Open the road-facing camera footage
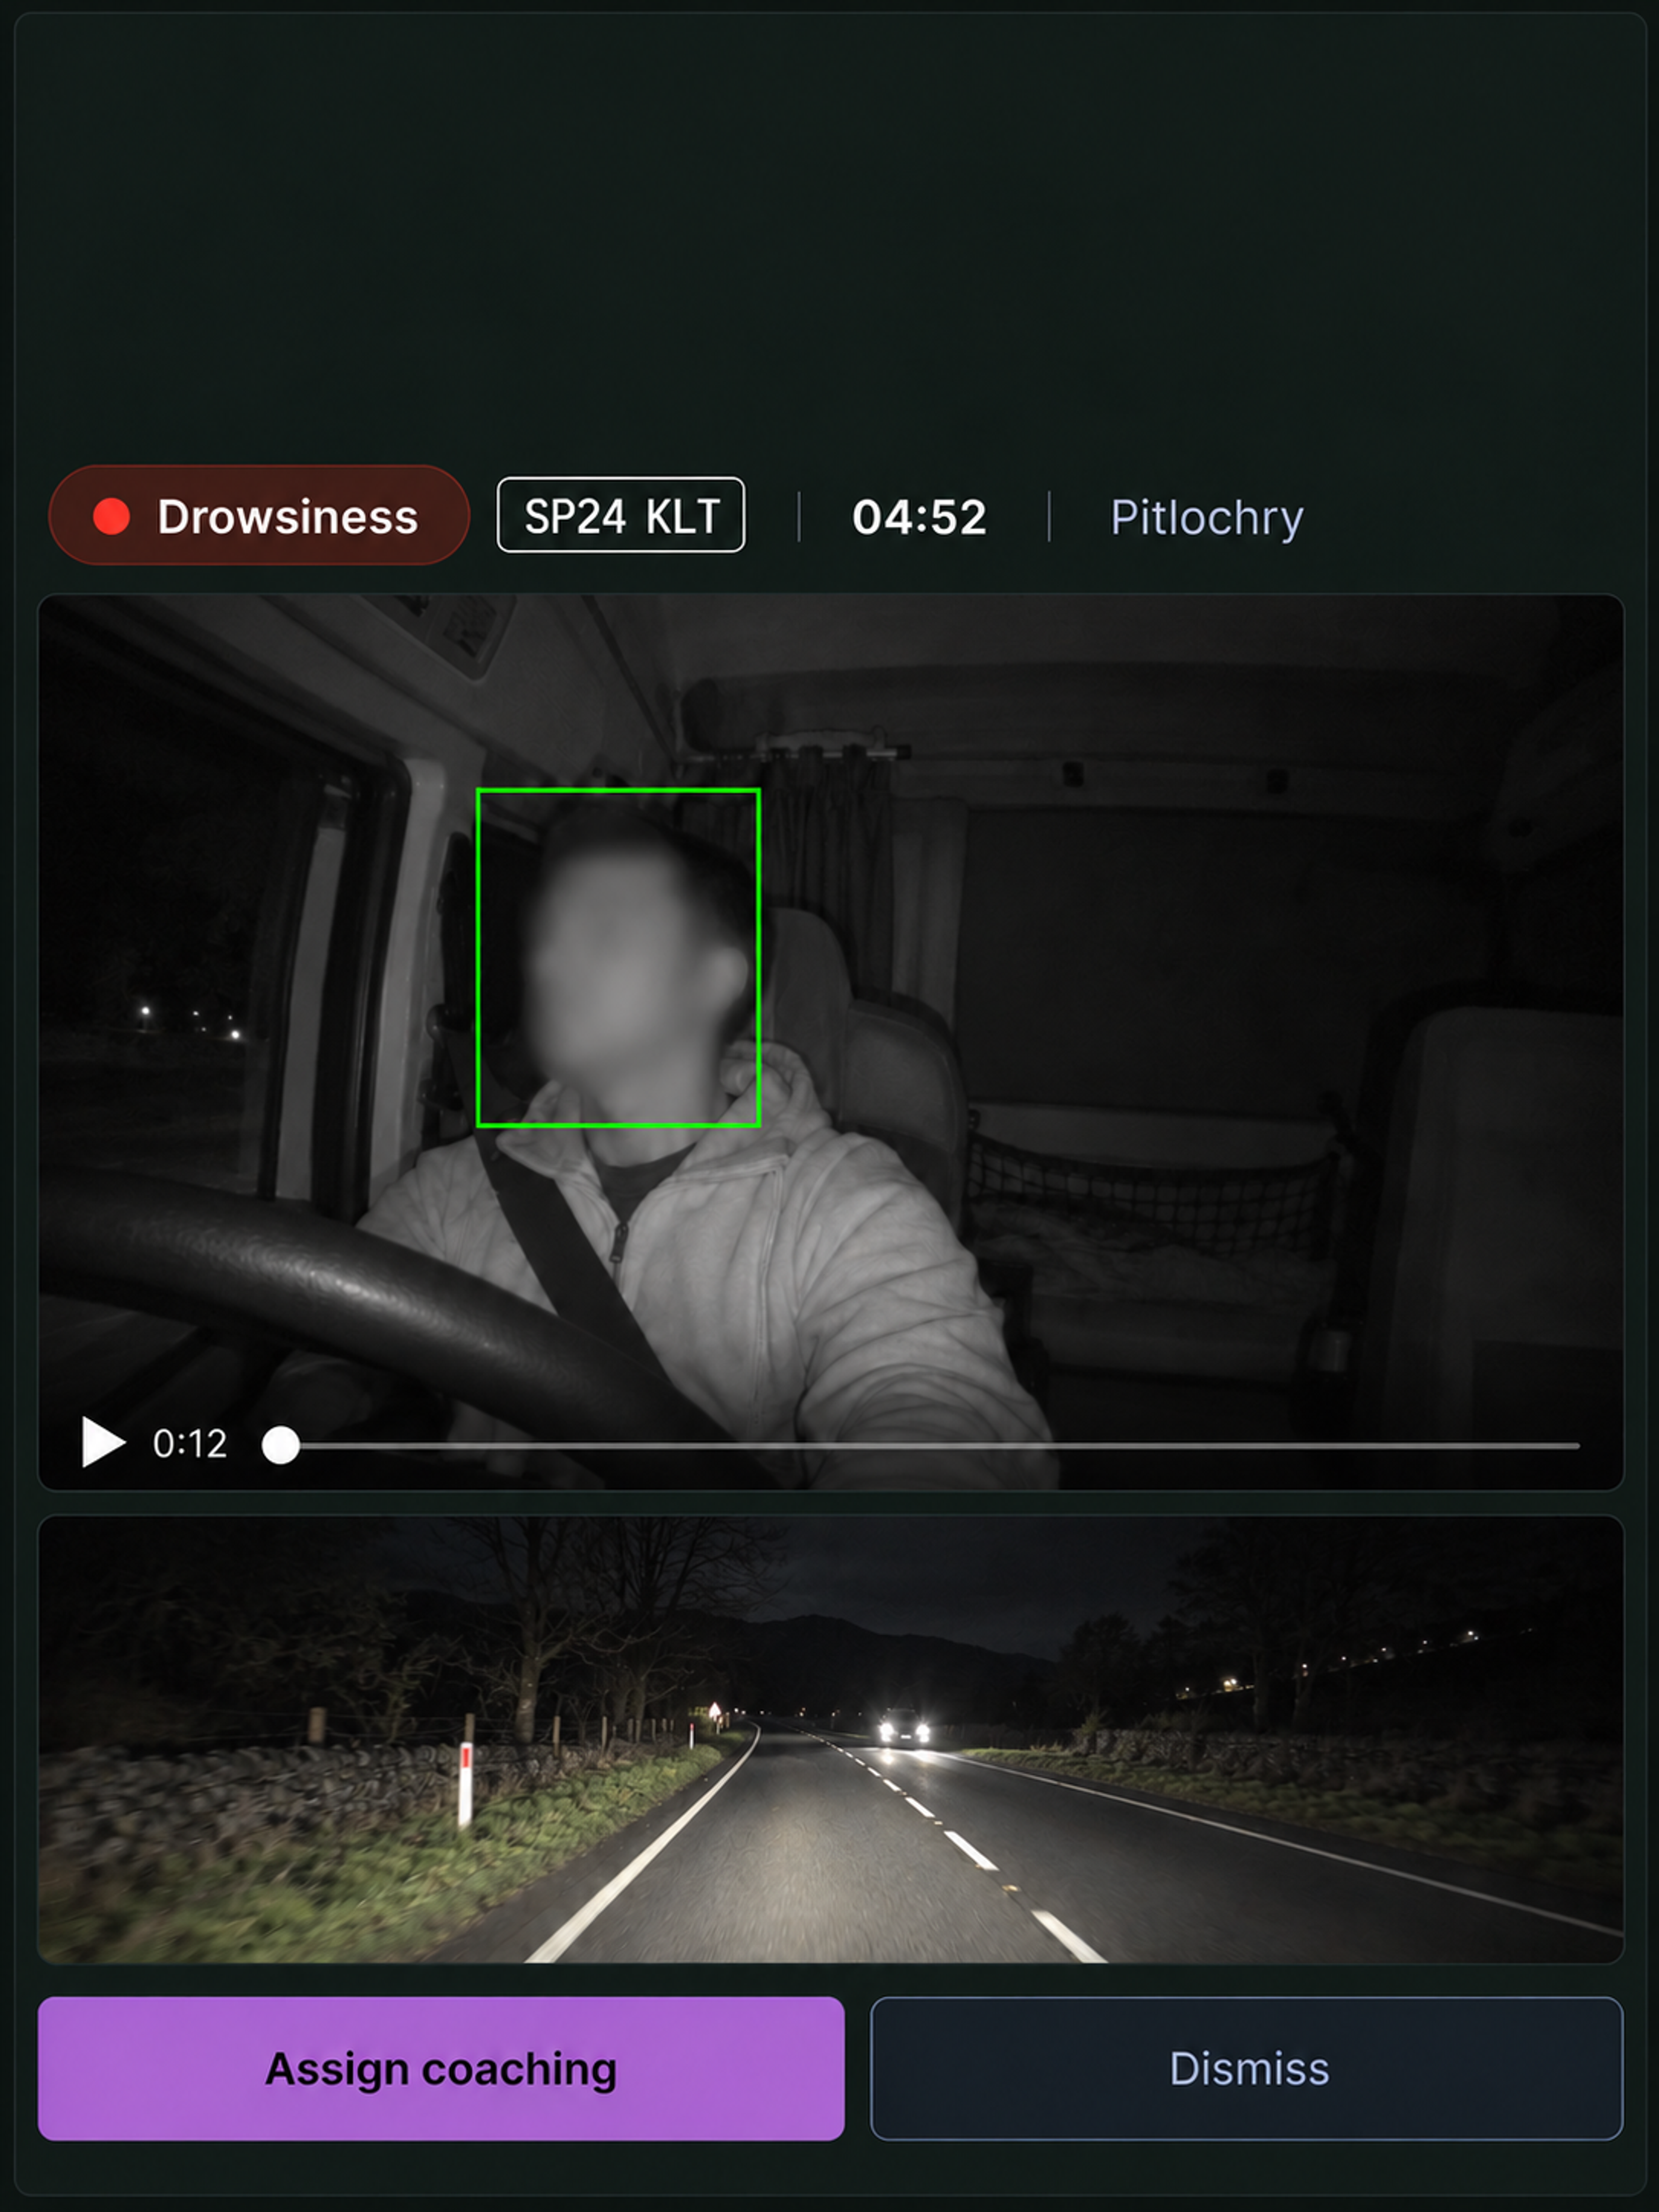1659x2212 pixels. pos(830,1740)
